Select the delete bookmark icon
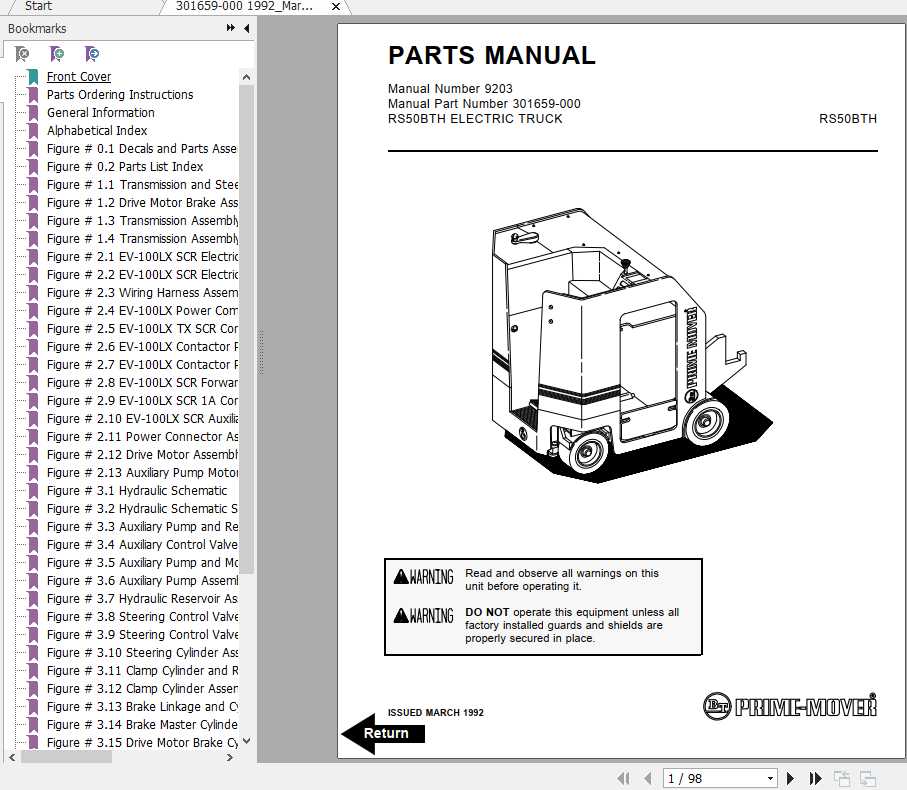 pyautogui.click(x=22, y=53)
